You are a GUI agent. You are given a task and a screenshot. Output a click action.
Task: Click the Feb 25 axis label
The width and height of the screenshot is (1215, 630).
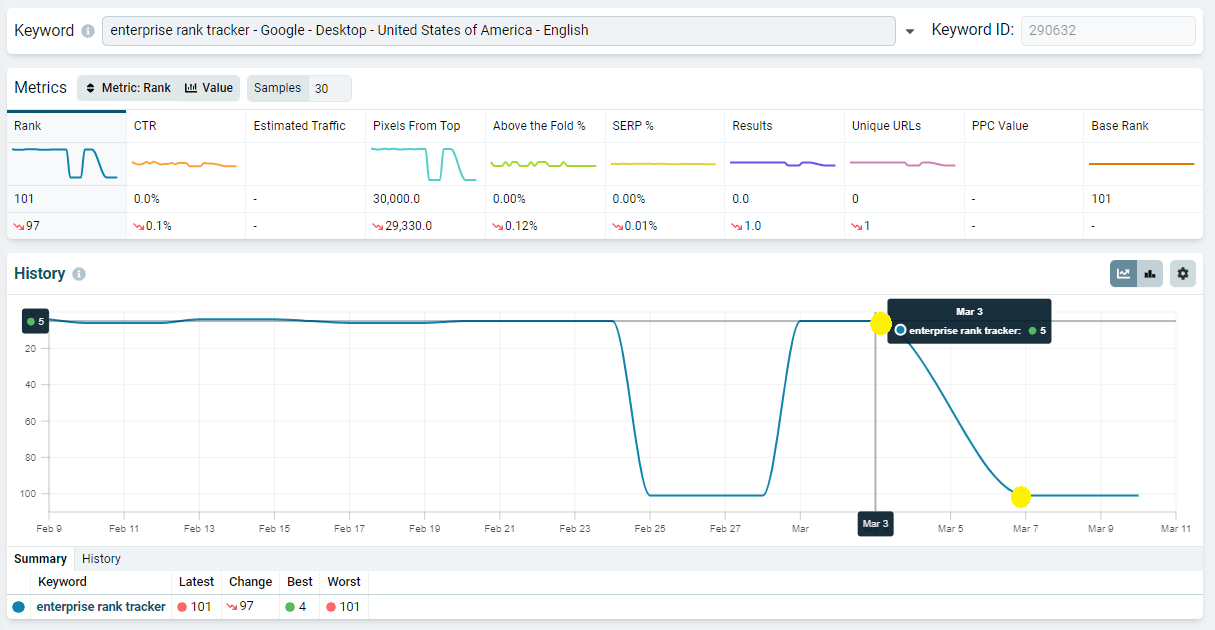[649, 528]
